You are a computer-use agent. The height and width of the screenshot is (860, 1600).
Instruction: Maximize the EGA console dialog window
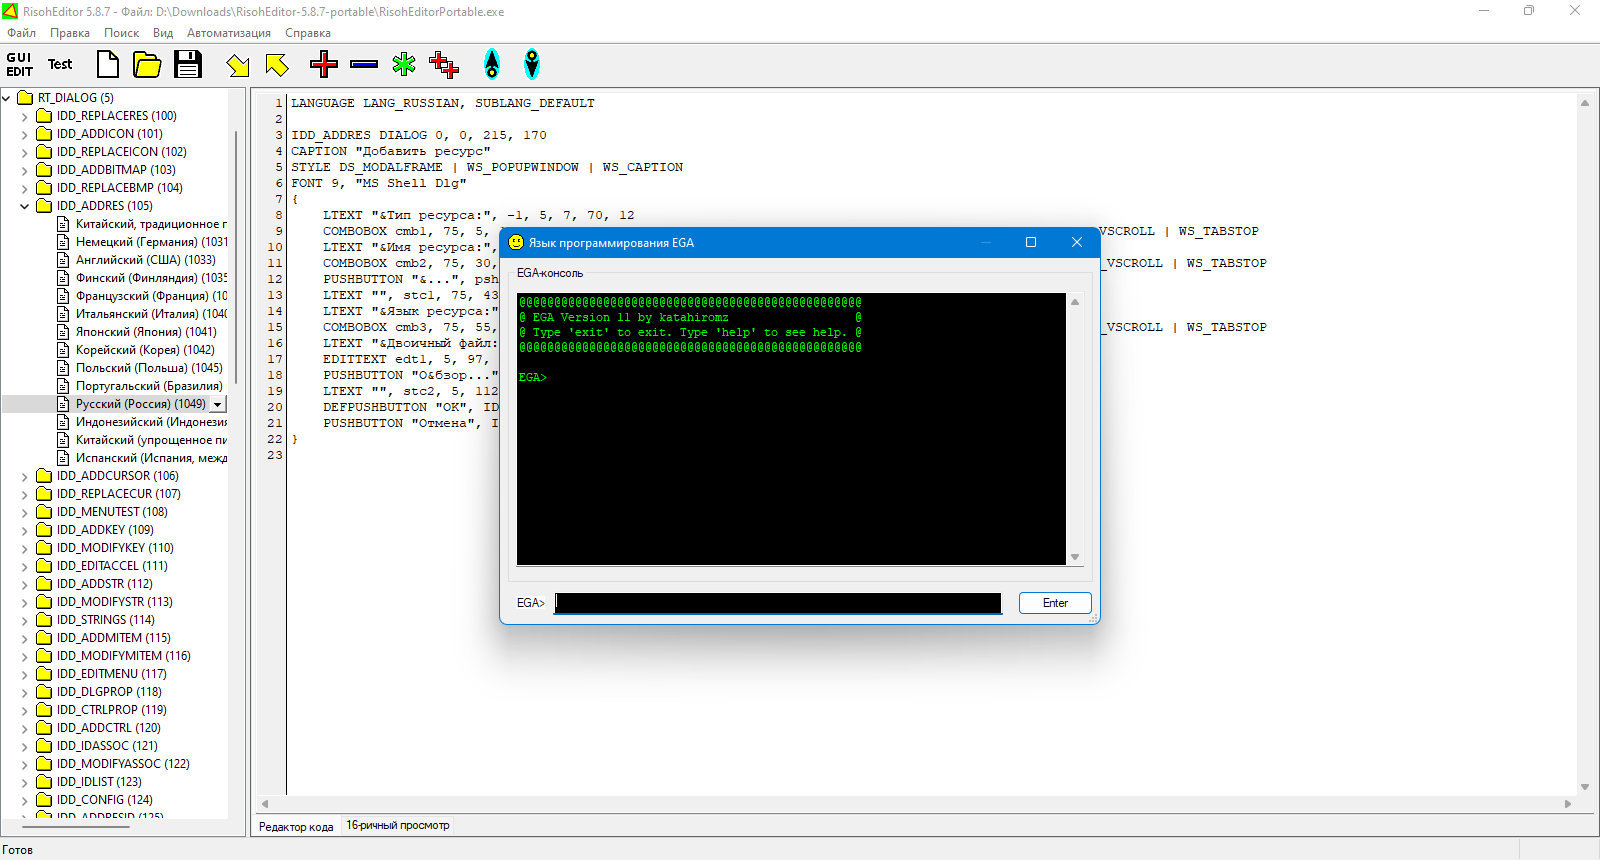pos(1031,243)
